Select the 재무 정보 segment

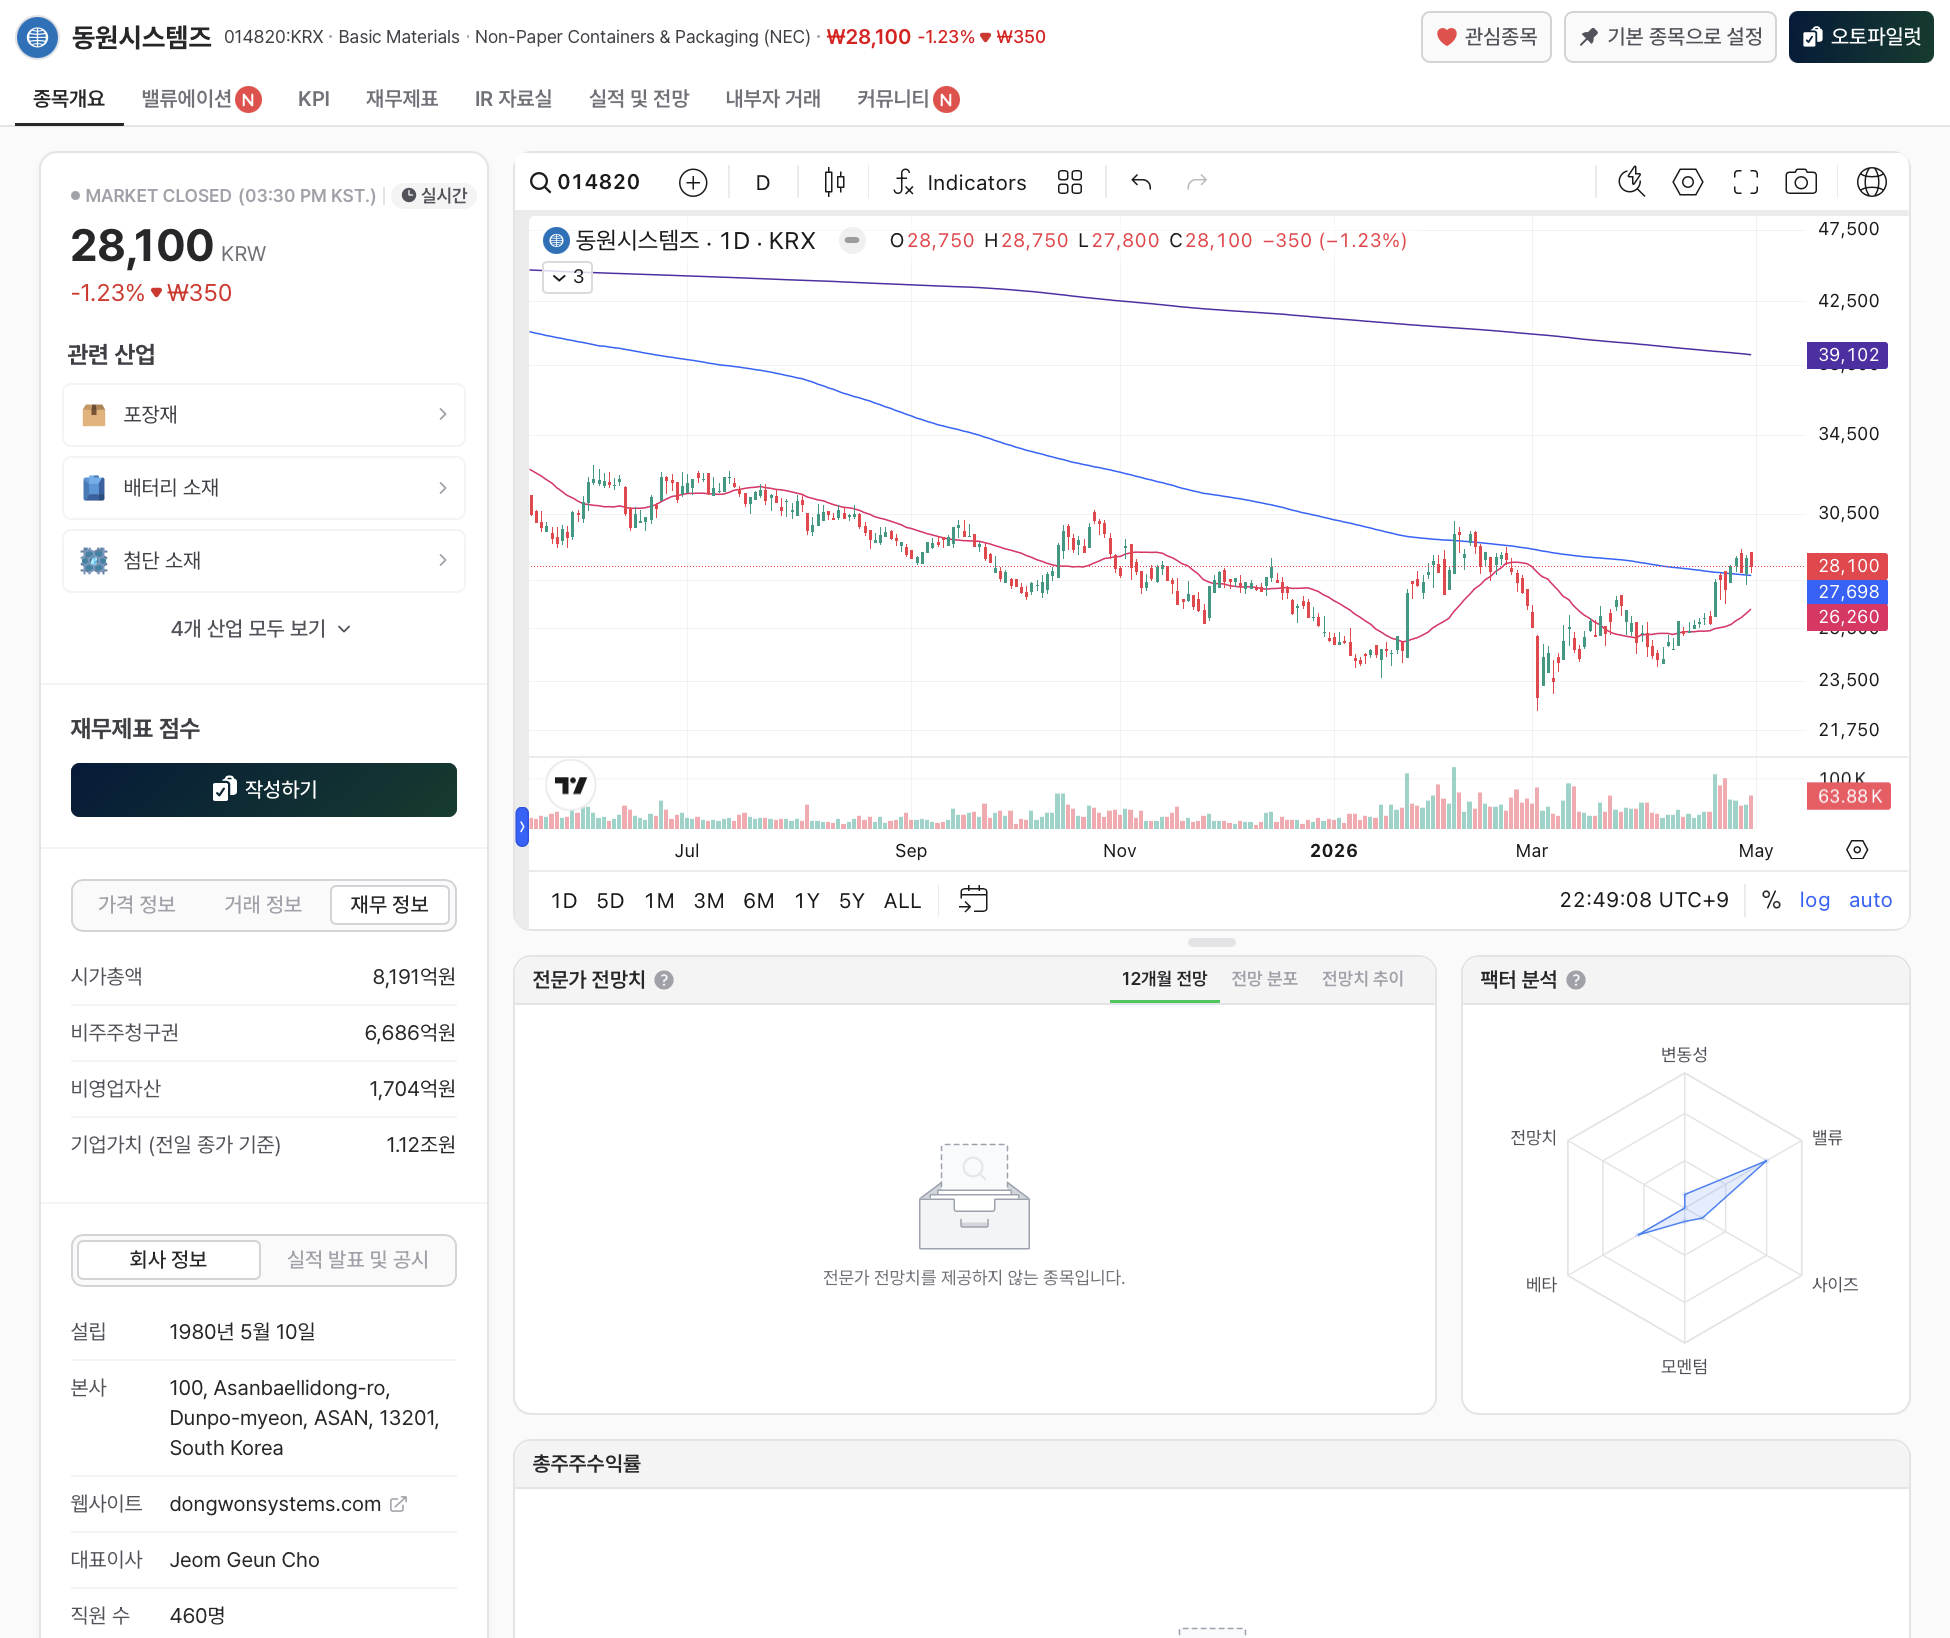point(390,905)
